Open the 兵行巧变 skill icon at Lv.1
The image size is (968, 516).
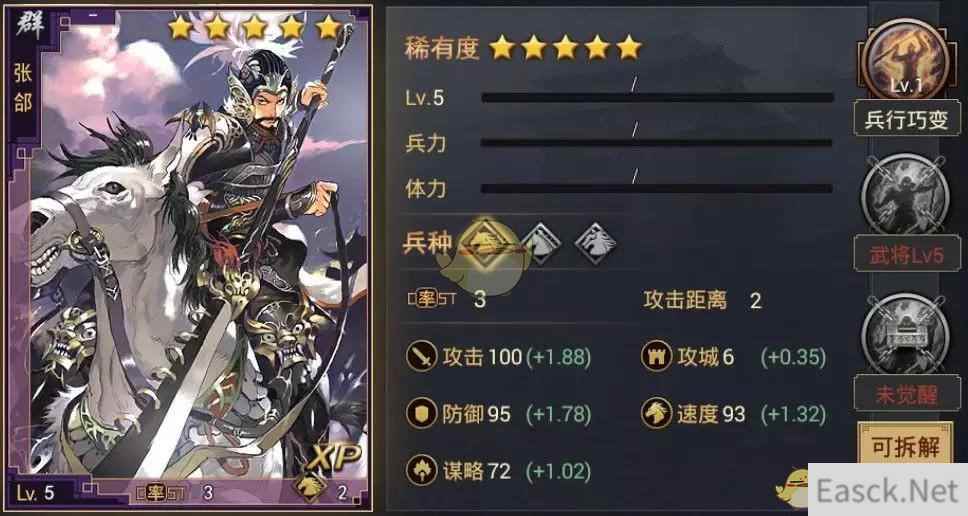[906, 61]
